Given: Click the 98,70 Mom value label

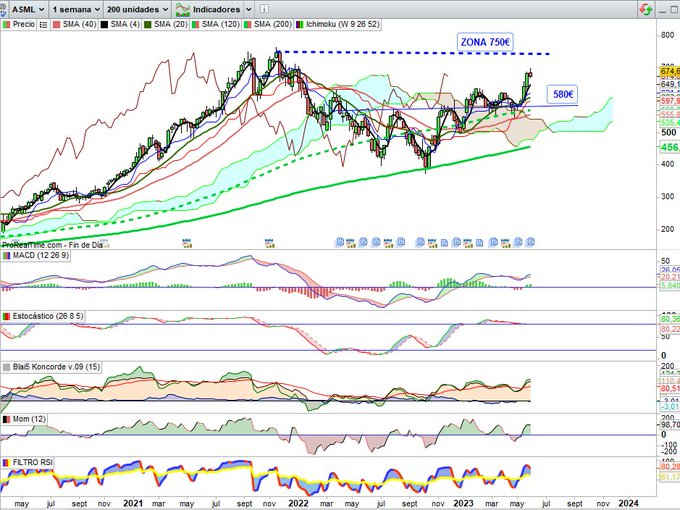Looking at the screenshot, I should click(670, 424).
